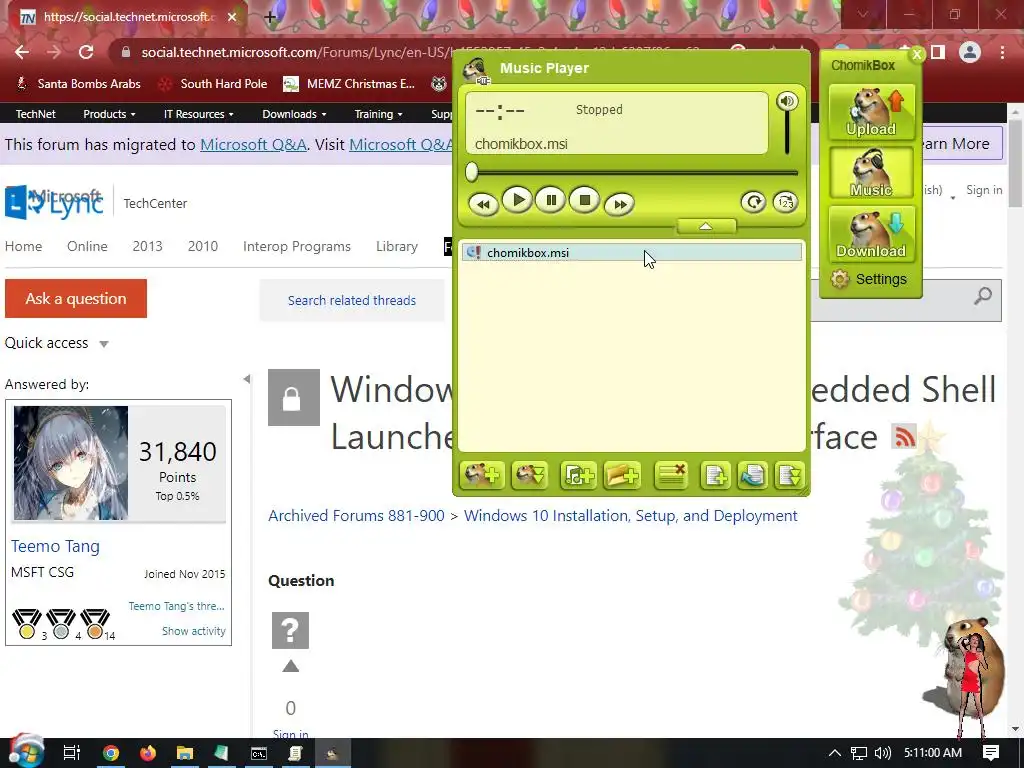Click Show activity link

[x=194, y=631]
